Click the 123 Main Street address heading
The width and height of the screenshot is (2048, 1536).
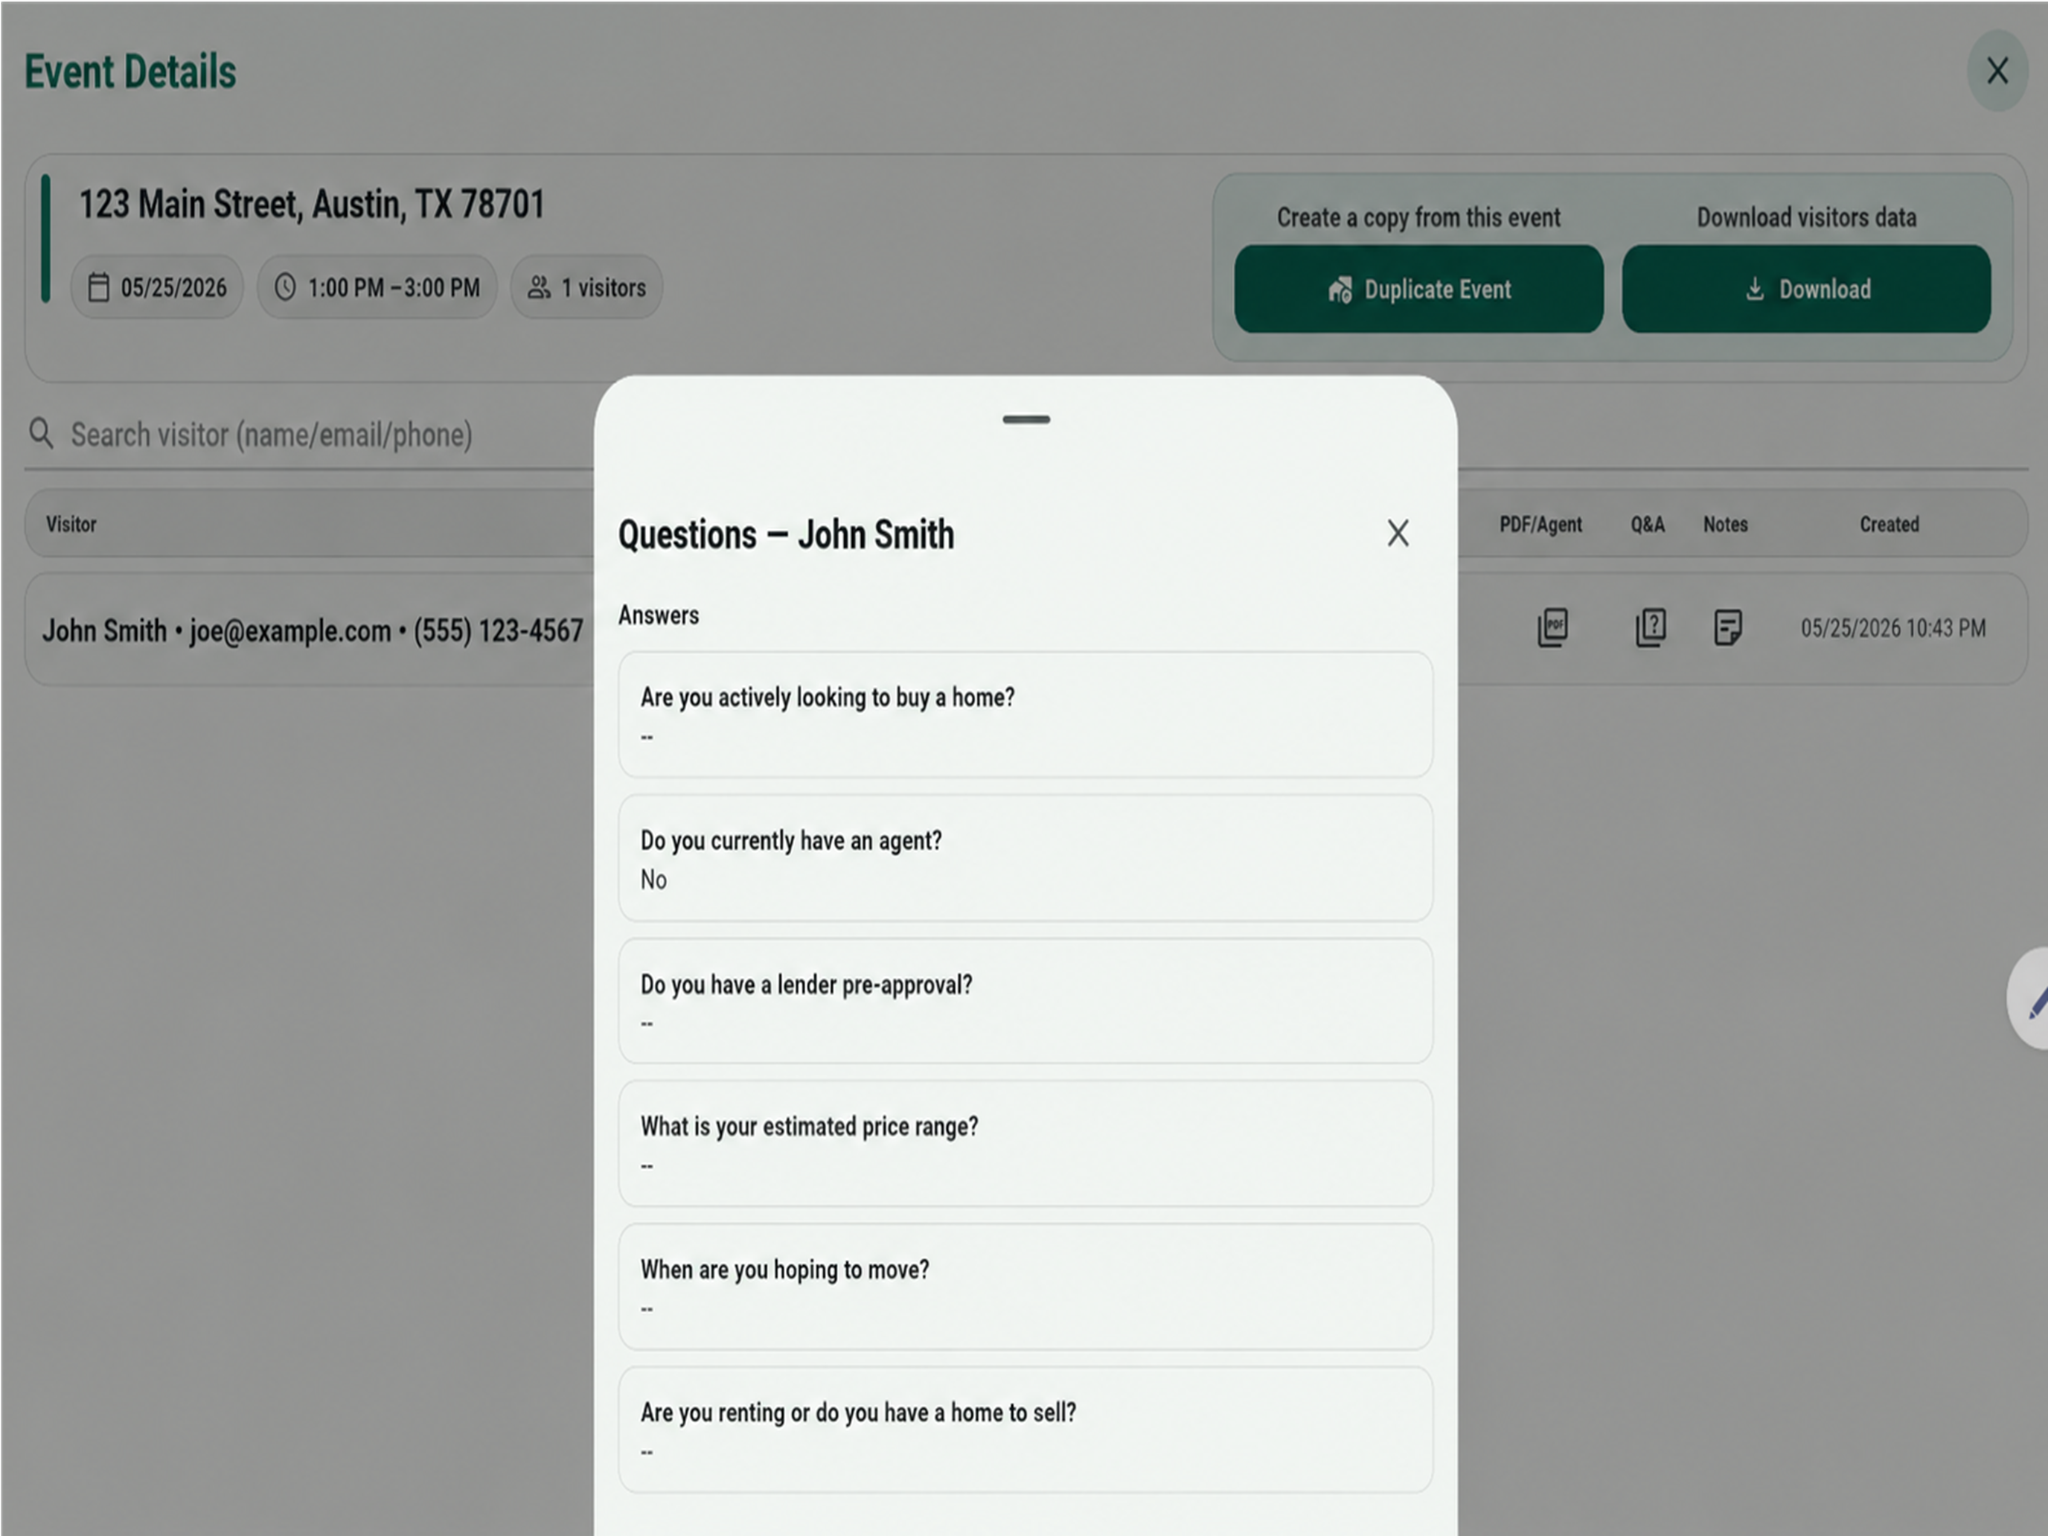click(312, 204)
